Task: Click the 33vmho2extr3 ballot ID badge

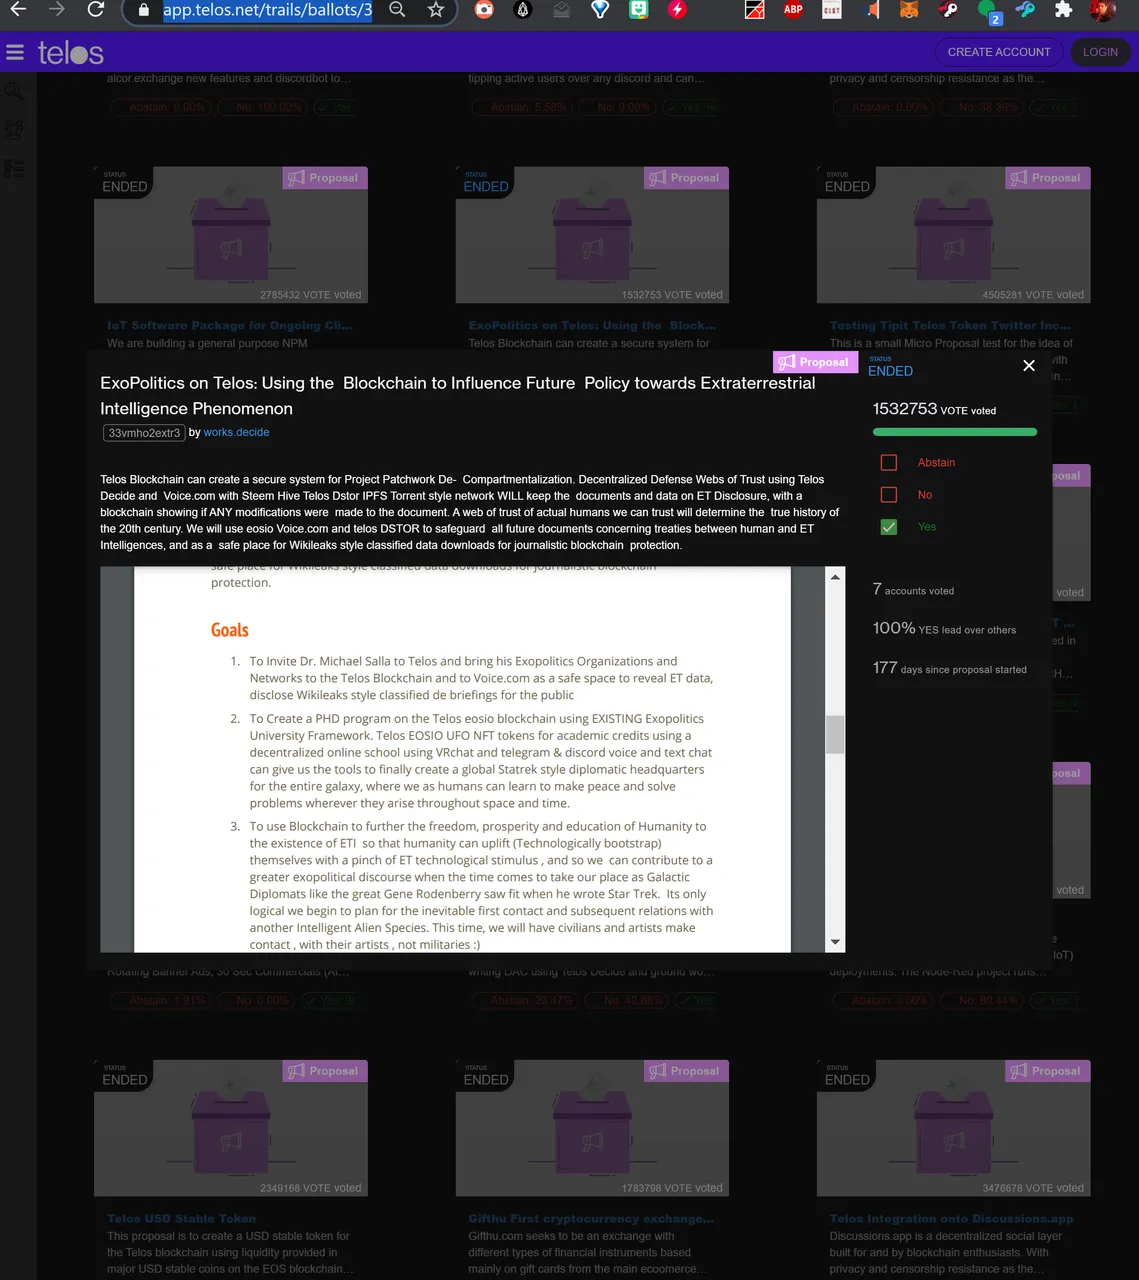Action: (x=144, y=433)
